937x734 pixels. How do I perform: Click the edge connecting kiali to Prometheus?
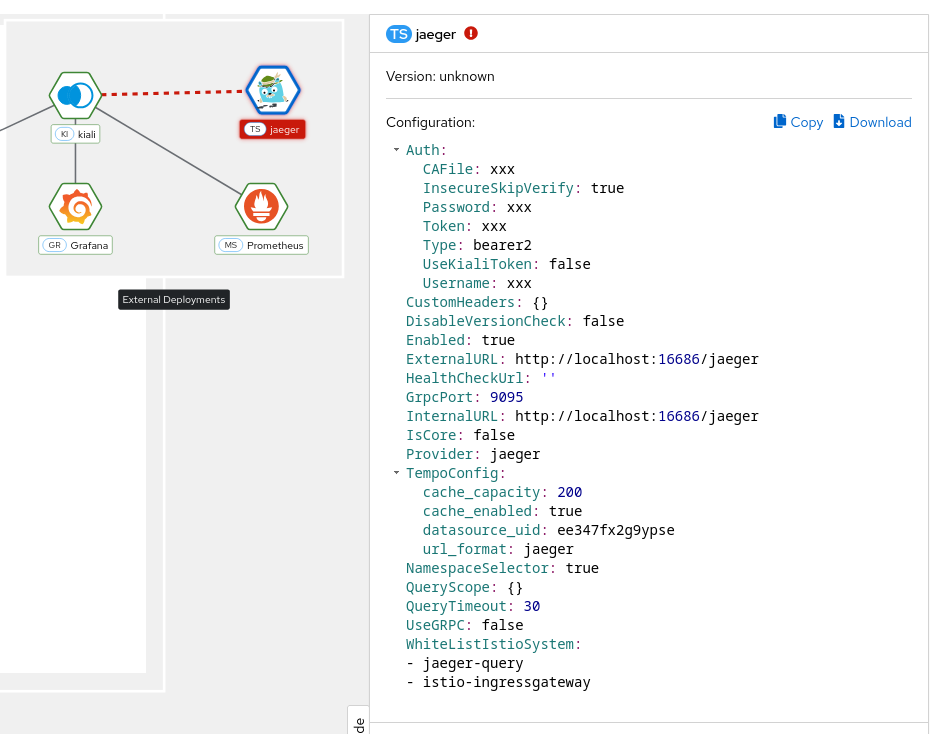168,150
